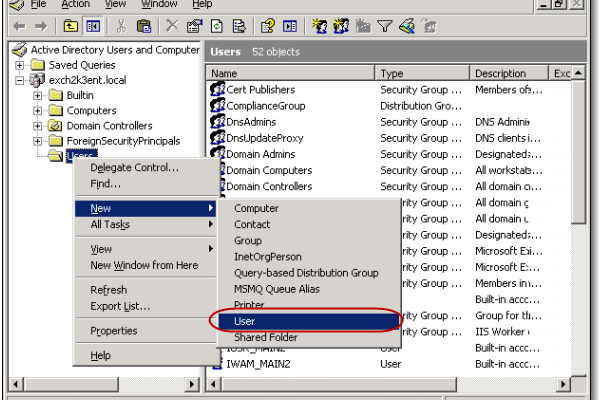Image resolution: width=608 pixels, height=400 pixels.
Task: Click the Create new user toolbar icon
Action: (x=321, y=25)
